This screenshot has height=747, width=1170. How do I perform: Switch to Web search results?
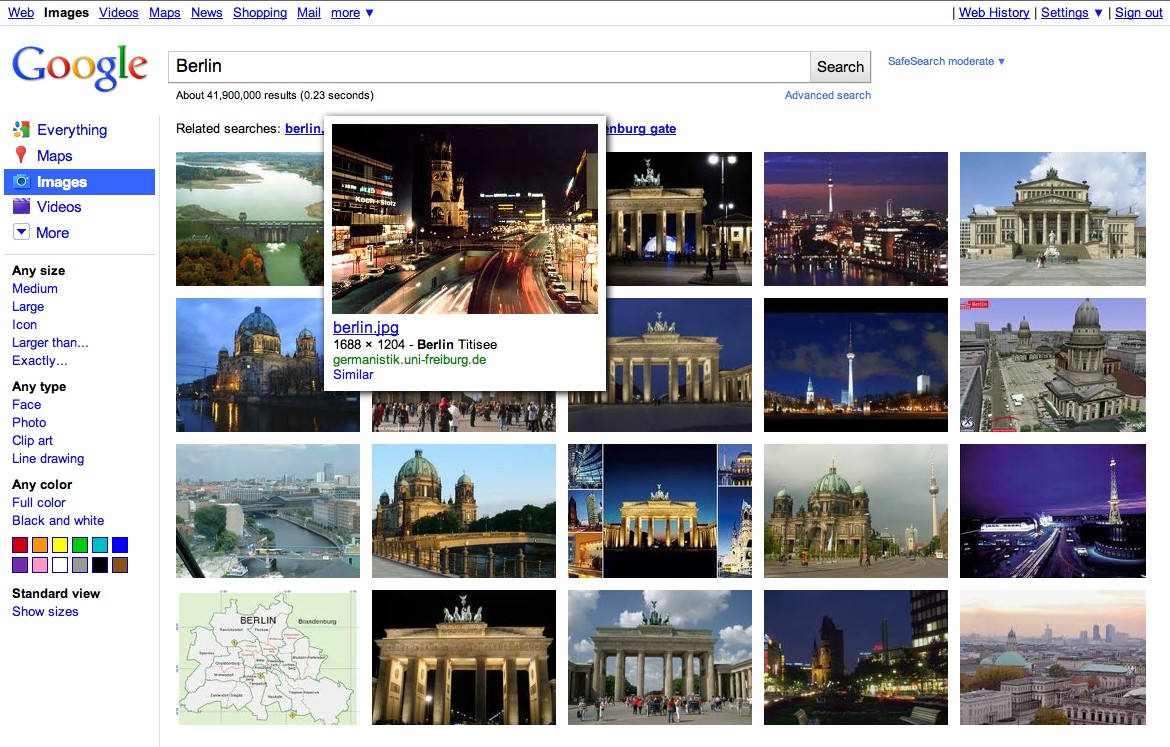pyautogui.click(x=20, y=12)
